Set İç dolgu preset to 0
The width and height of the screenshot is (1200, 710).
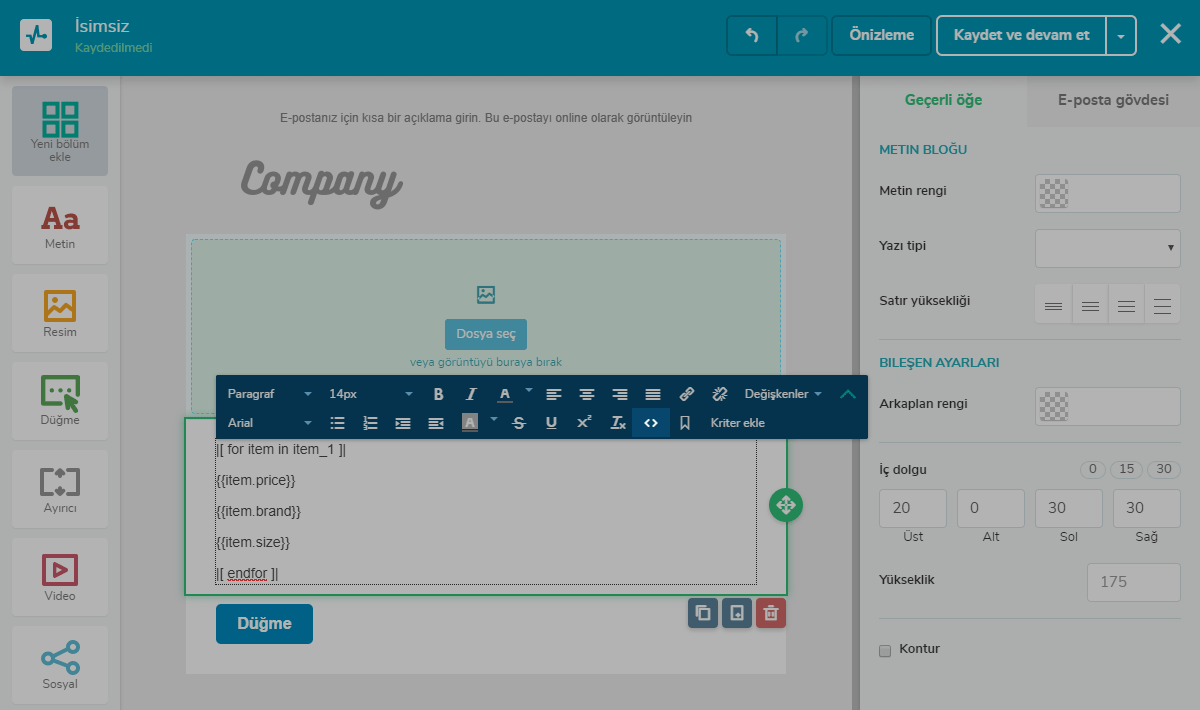click(x=1093, y=470)
